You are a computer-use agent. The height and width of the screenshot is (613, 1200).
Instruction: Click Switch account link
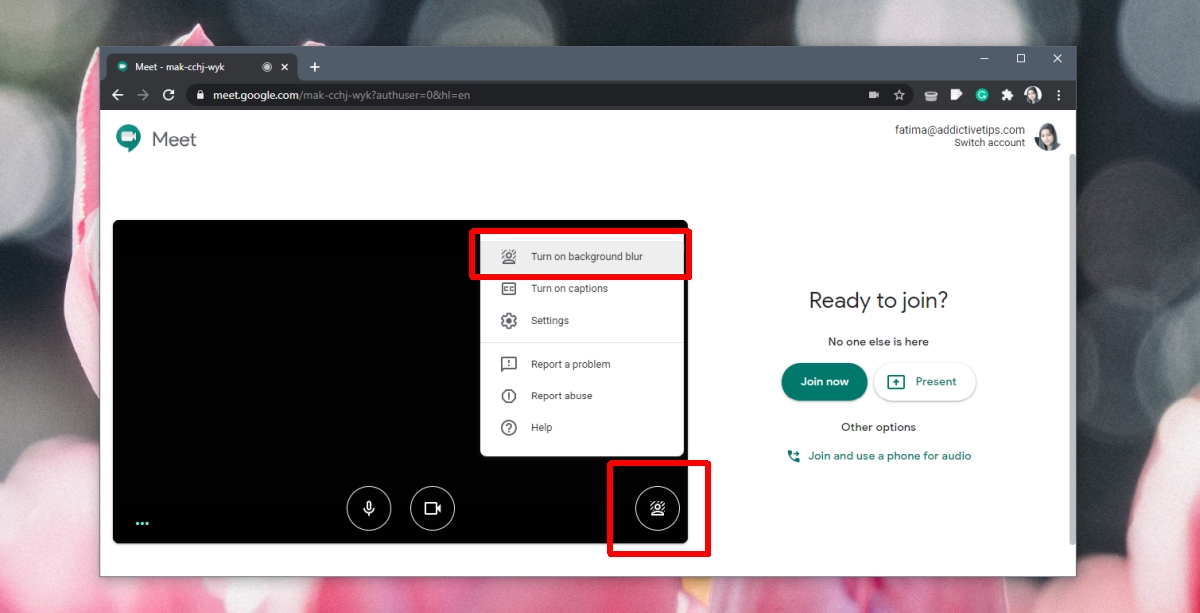[x=989, y=143]
